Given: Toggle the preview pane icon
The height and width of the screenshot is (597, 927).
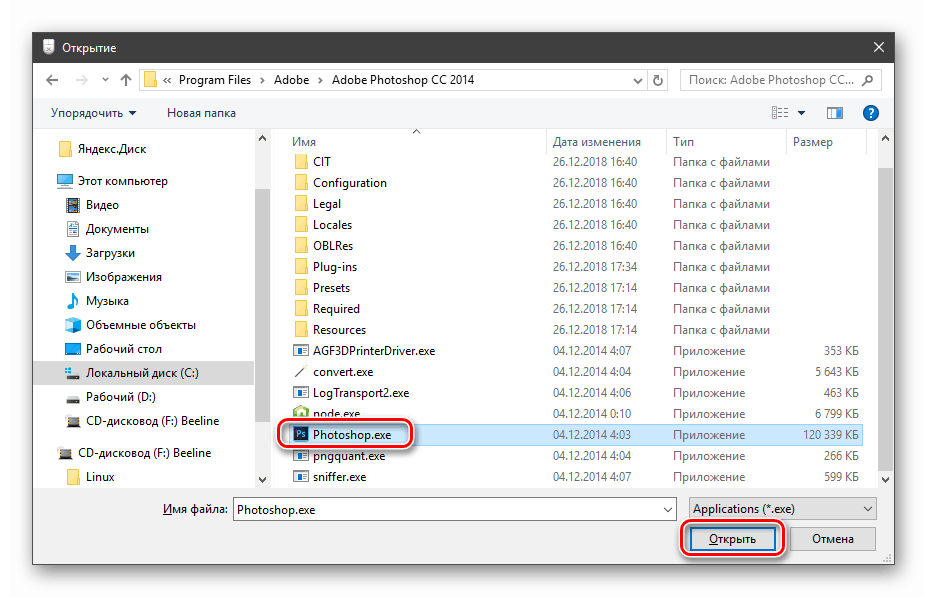Looking at the screenshot, I should [x=835, y=112].
